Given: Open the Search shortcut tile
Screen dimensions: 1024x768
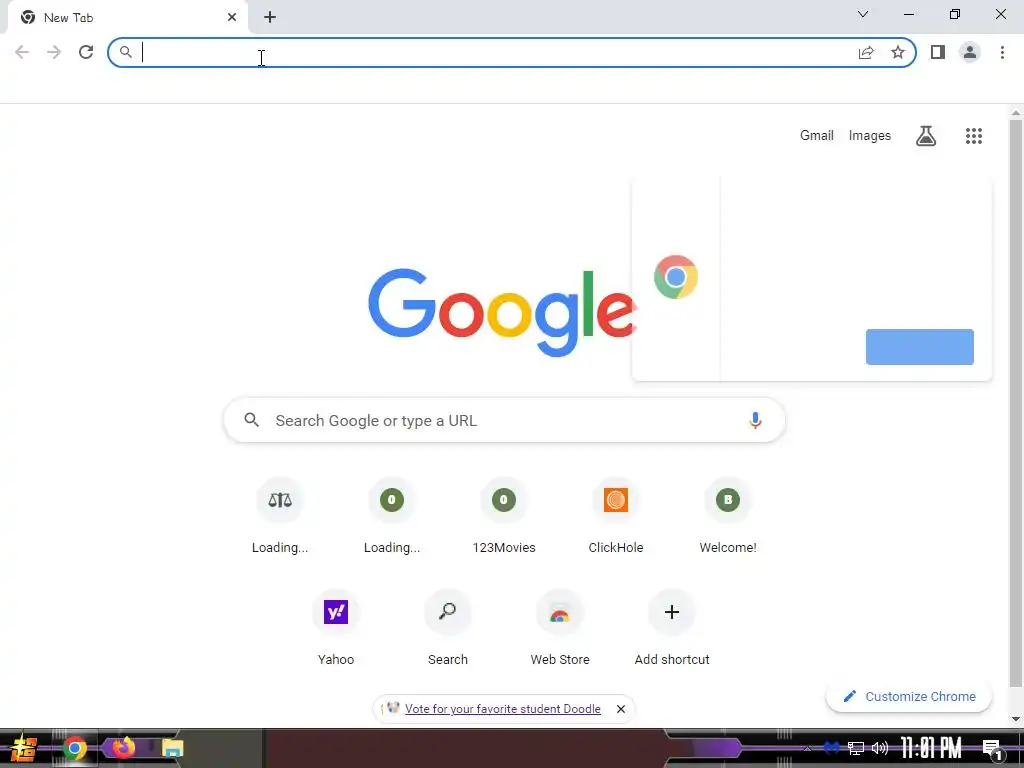Looking at the screenshot, I should (x=447, y=628).
